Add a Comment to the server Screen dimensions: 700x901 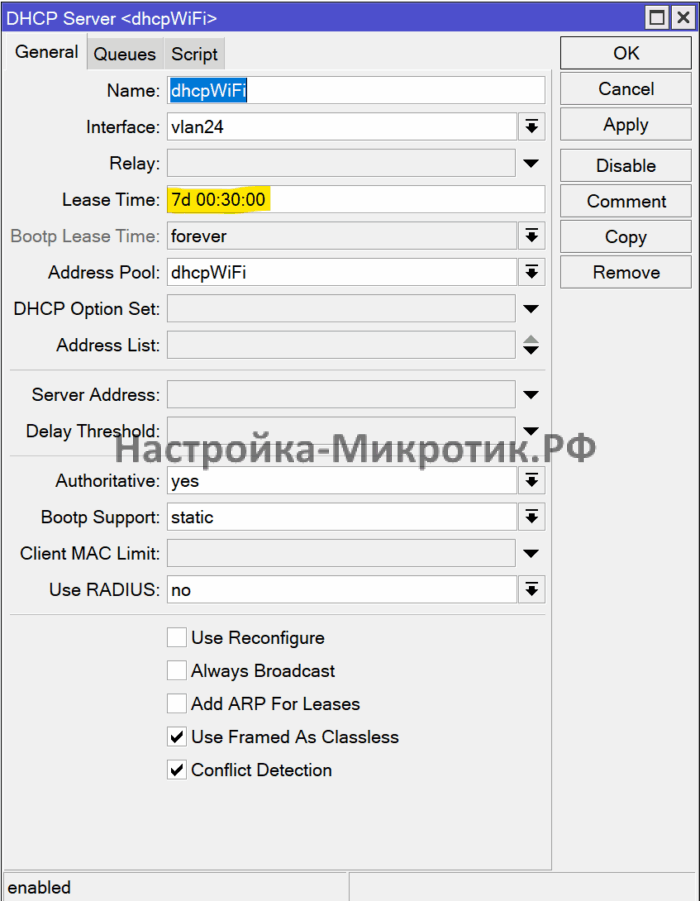625,201
